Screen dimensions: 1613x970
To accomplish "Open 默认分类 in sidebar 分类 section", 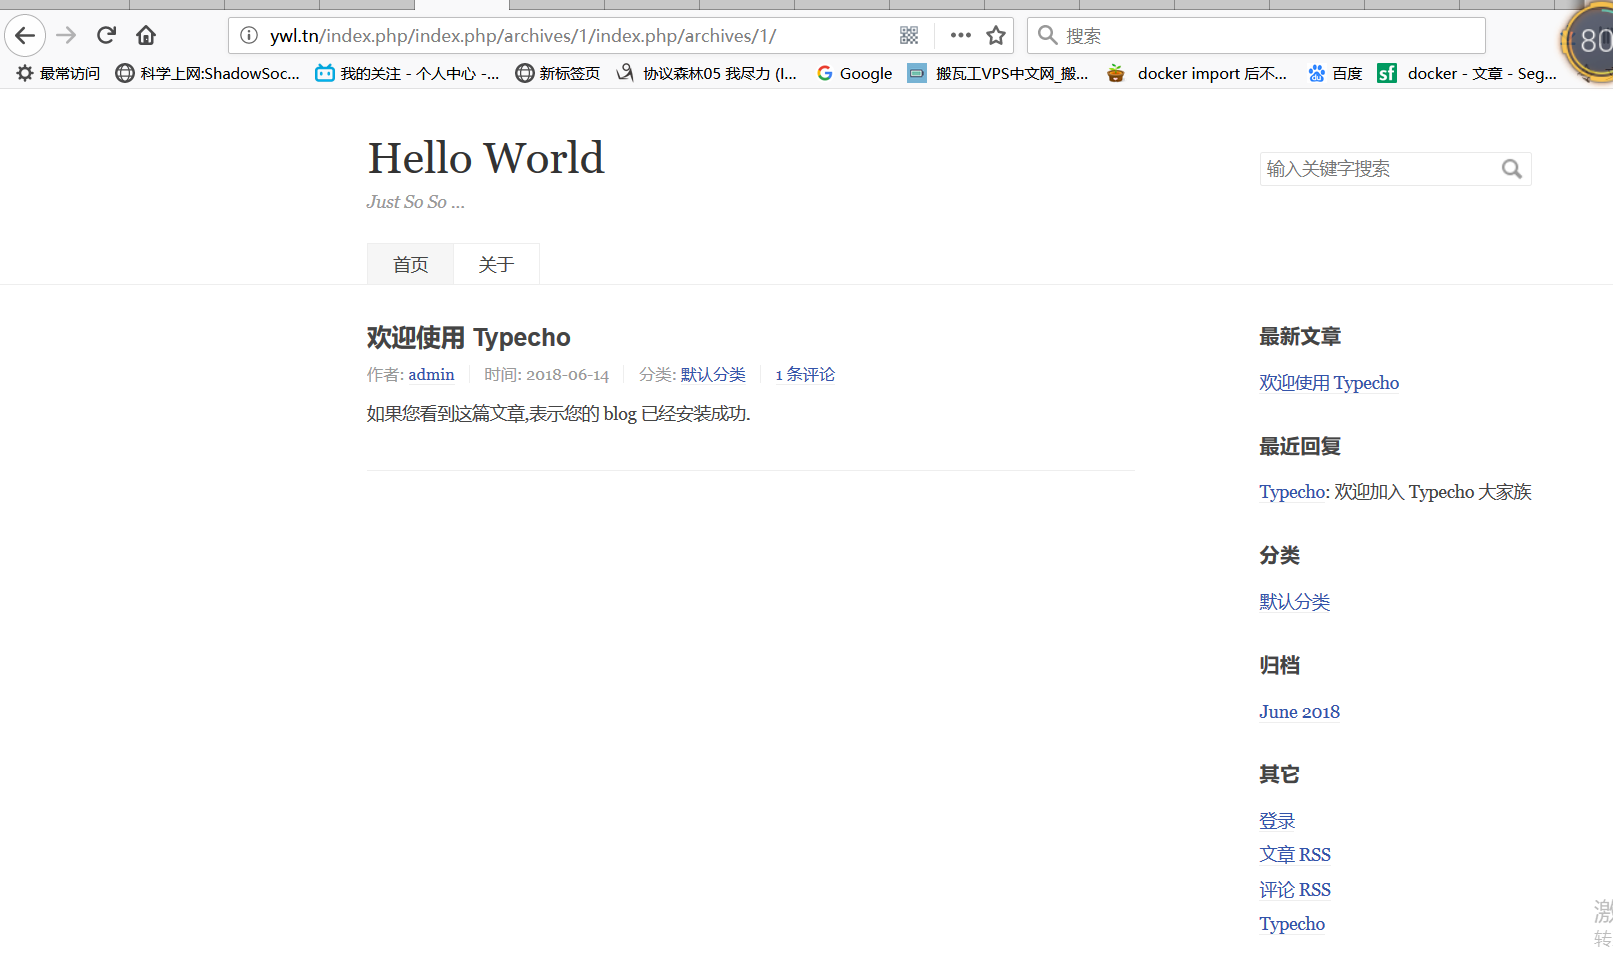I will pos(1294,602).
